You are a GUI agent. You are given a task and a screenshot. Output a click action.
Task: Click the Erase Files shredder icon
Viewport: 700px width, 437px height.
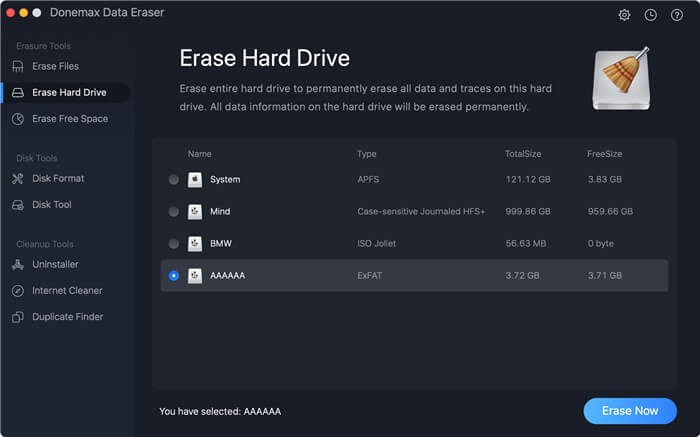(x=18, y=67)
